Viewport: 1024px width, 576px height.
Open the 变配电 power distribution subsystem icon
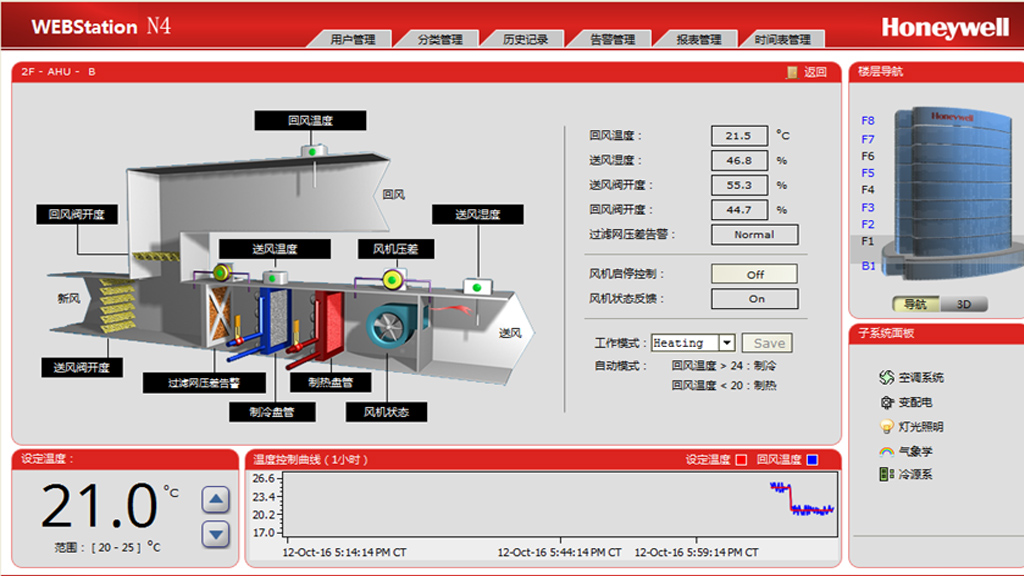(886, 402)
